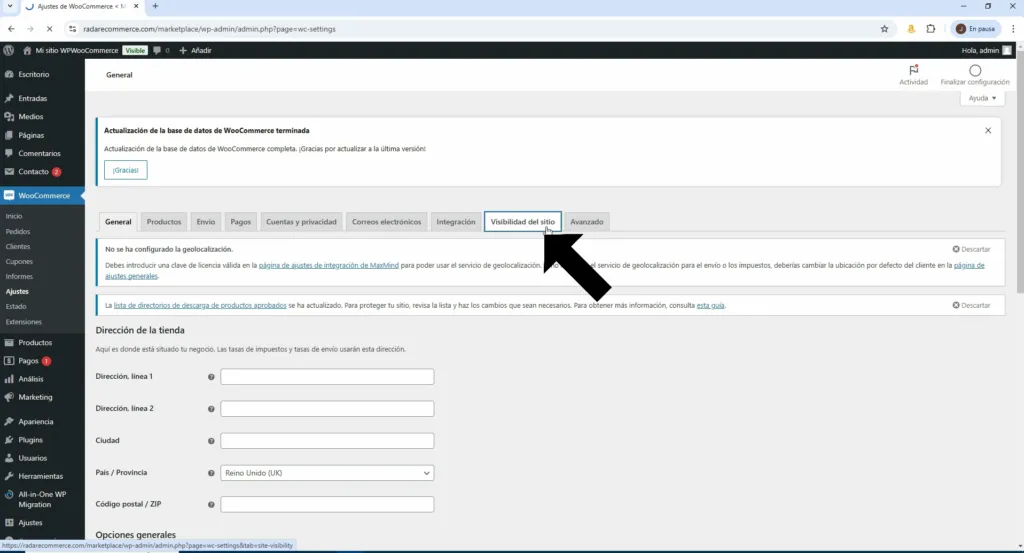The width and height of the screenshot is (1024, 553).
Task: Click the Análisis chart icon
Action: [x=9, y=379]
